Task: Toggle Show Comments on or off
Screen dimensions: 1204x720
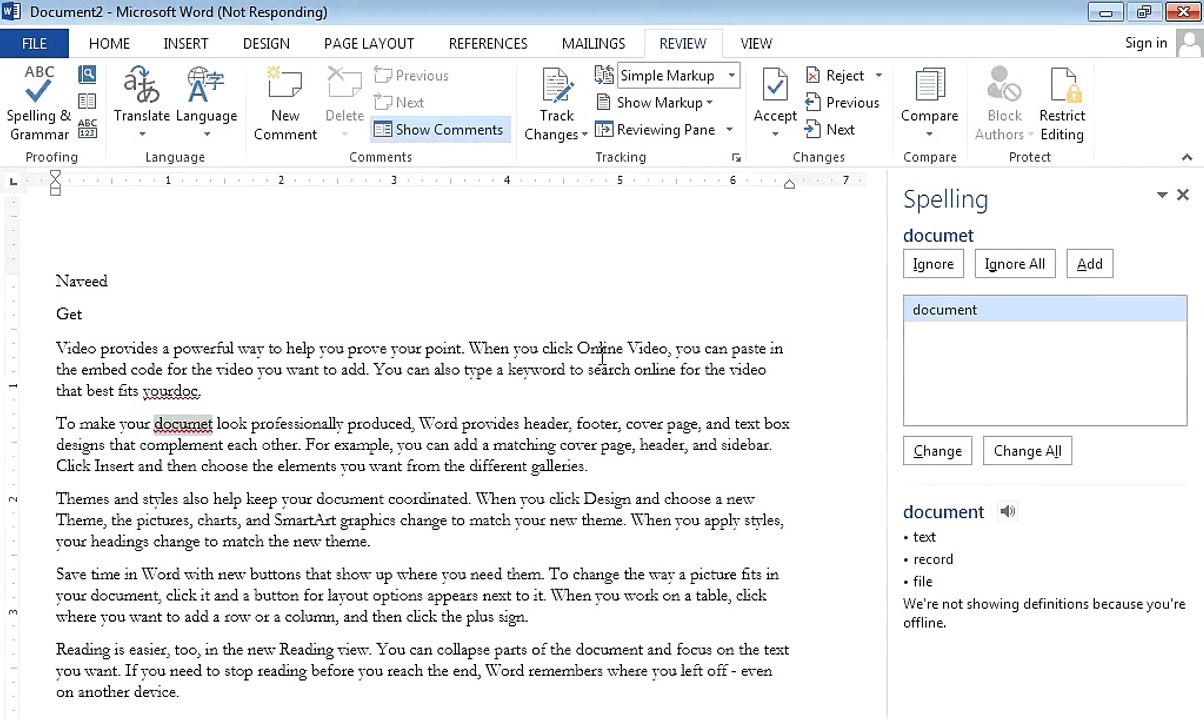Action: coord(439,130)
